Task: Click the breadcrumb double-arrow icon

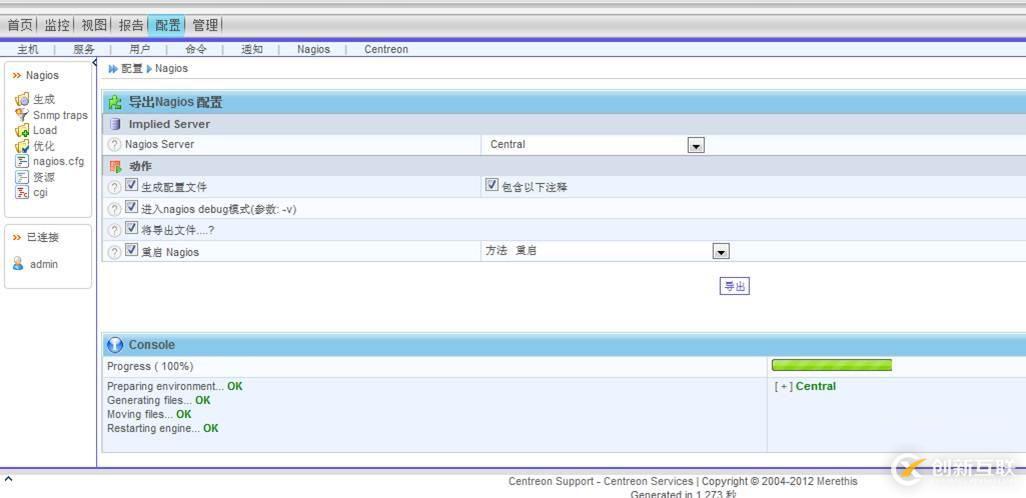Action: [x=113, y=69]
